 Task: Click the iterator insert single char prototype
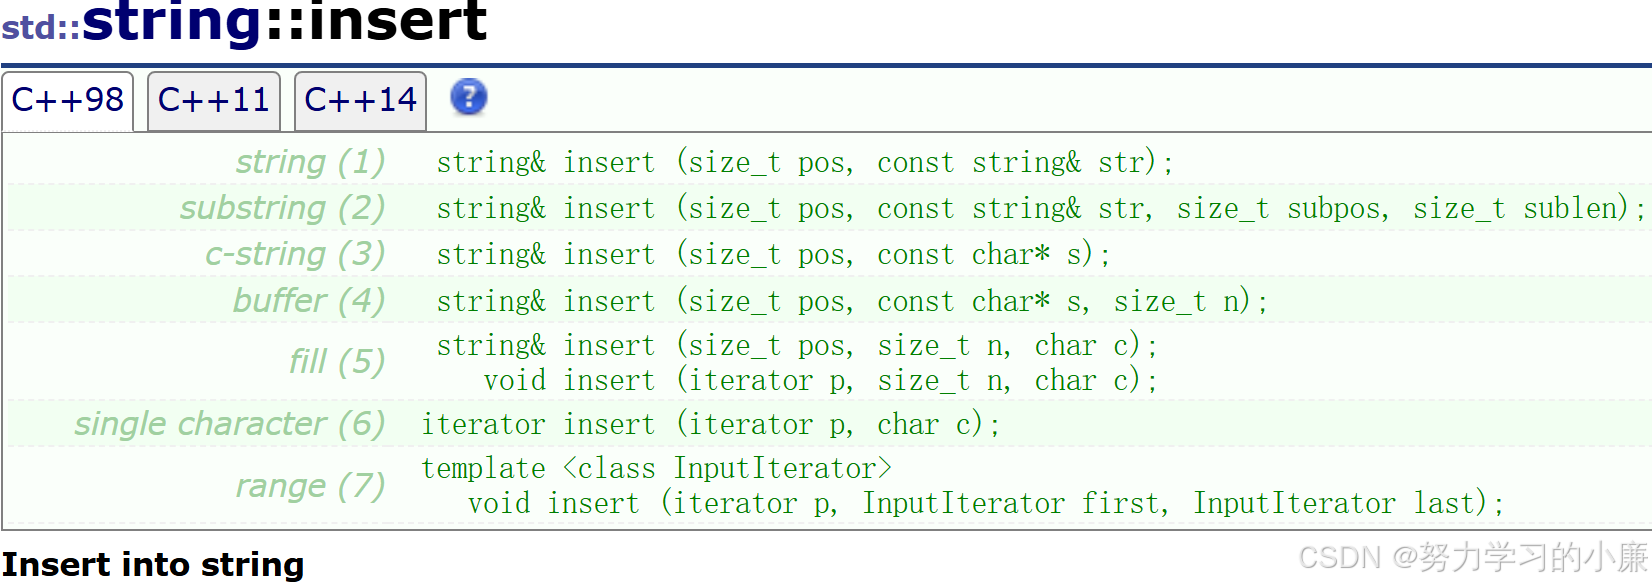tap(711, 425)
